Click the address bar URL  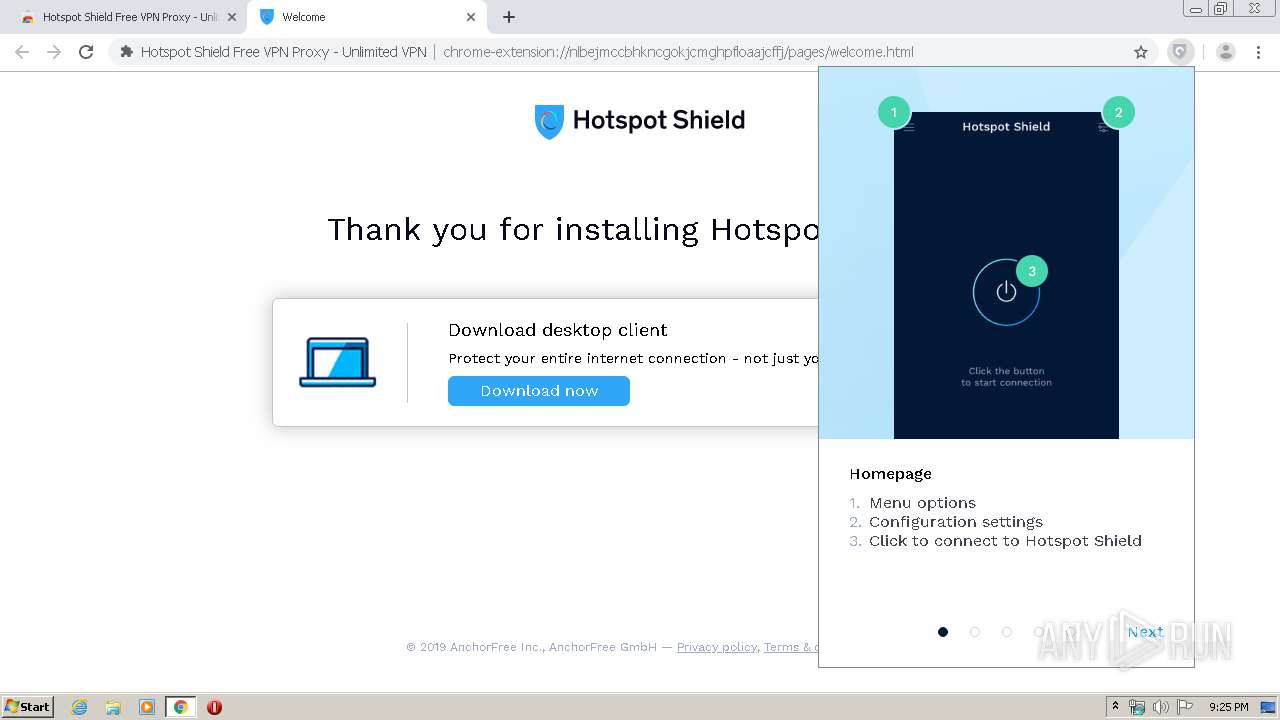coord(678,52)
